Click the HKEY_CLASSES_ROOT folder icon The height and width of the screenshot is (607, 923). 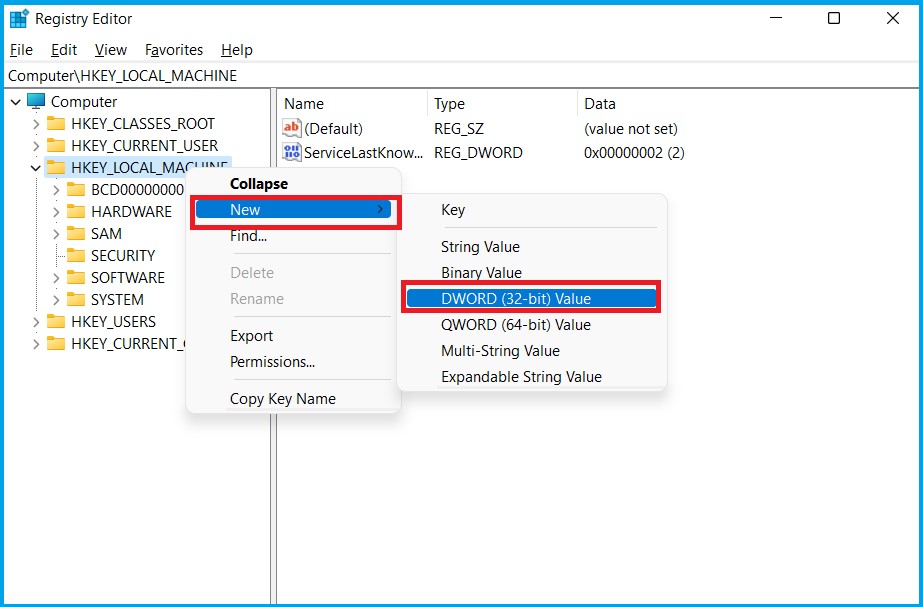pos(56,124)
